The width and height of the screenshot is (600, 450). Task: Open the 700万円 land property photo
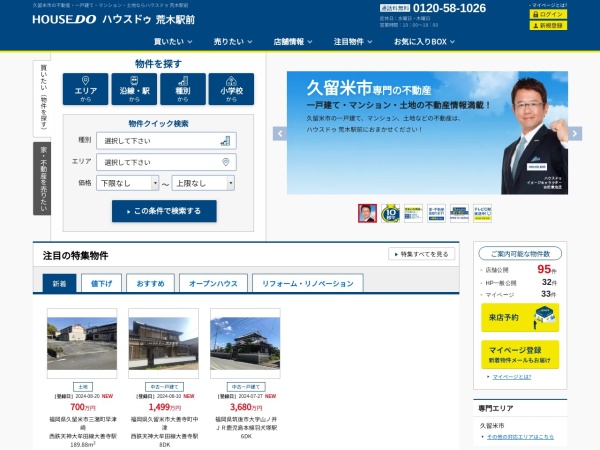[82, 343]
